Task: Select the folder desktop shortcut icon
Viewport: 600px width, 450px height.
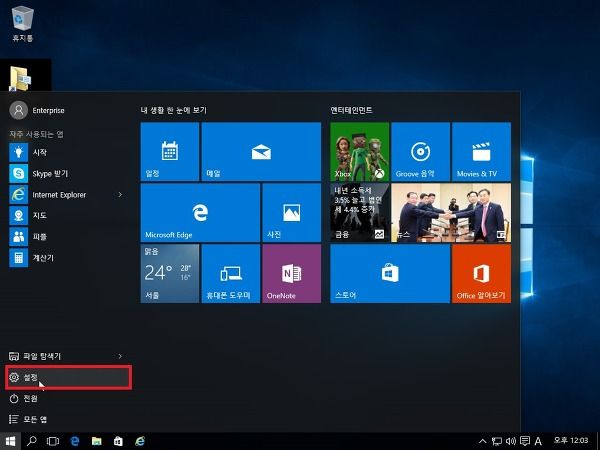Action: coord(21,79)
